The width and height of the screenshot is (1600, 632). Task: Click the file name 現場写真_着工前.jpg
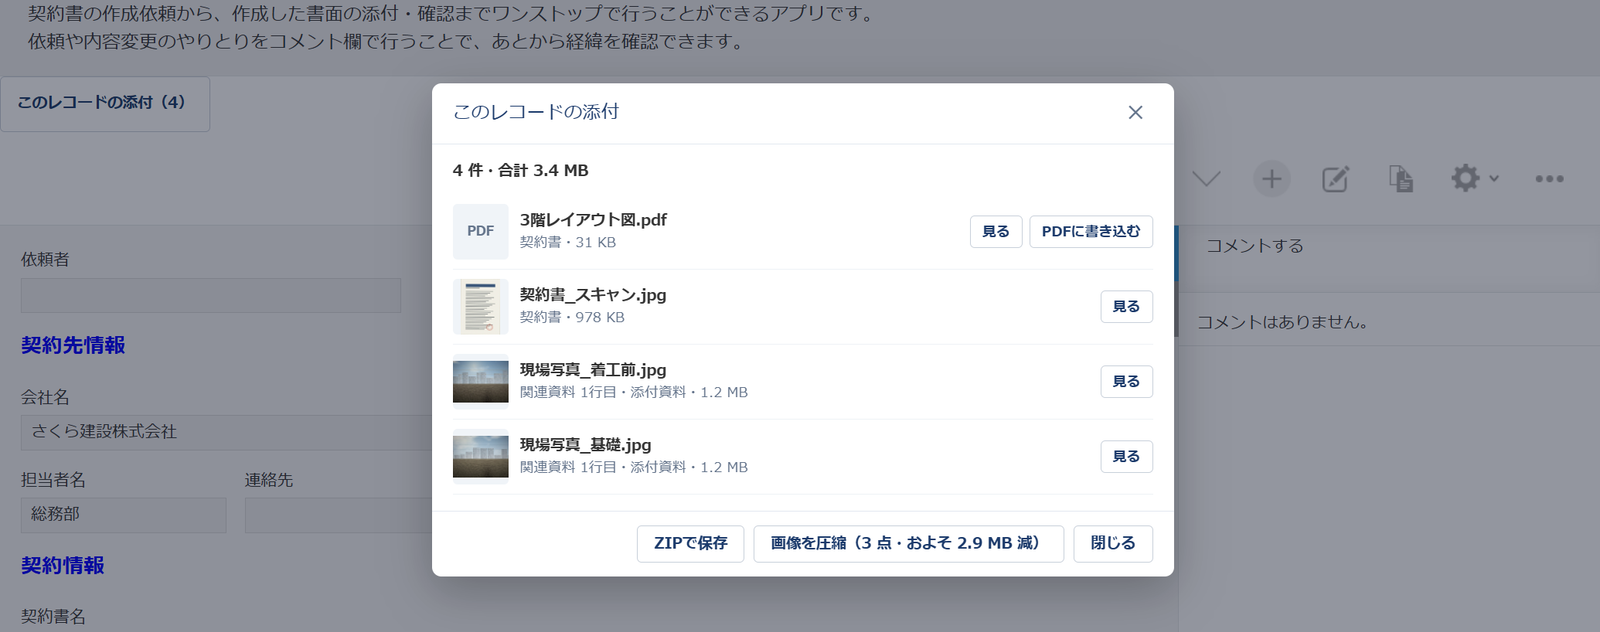point(593,370)
